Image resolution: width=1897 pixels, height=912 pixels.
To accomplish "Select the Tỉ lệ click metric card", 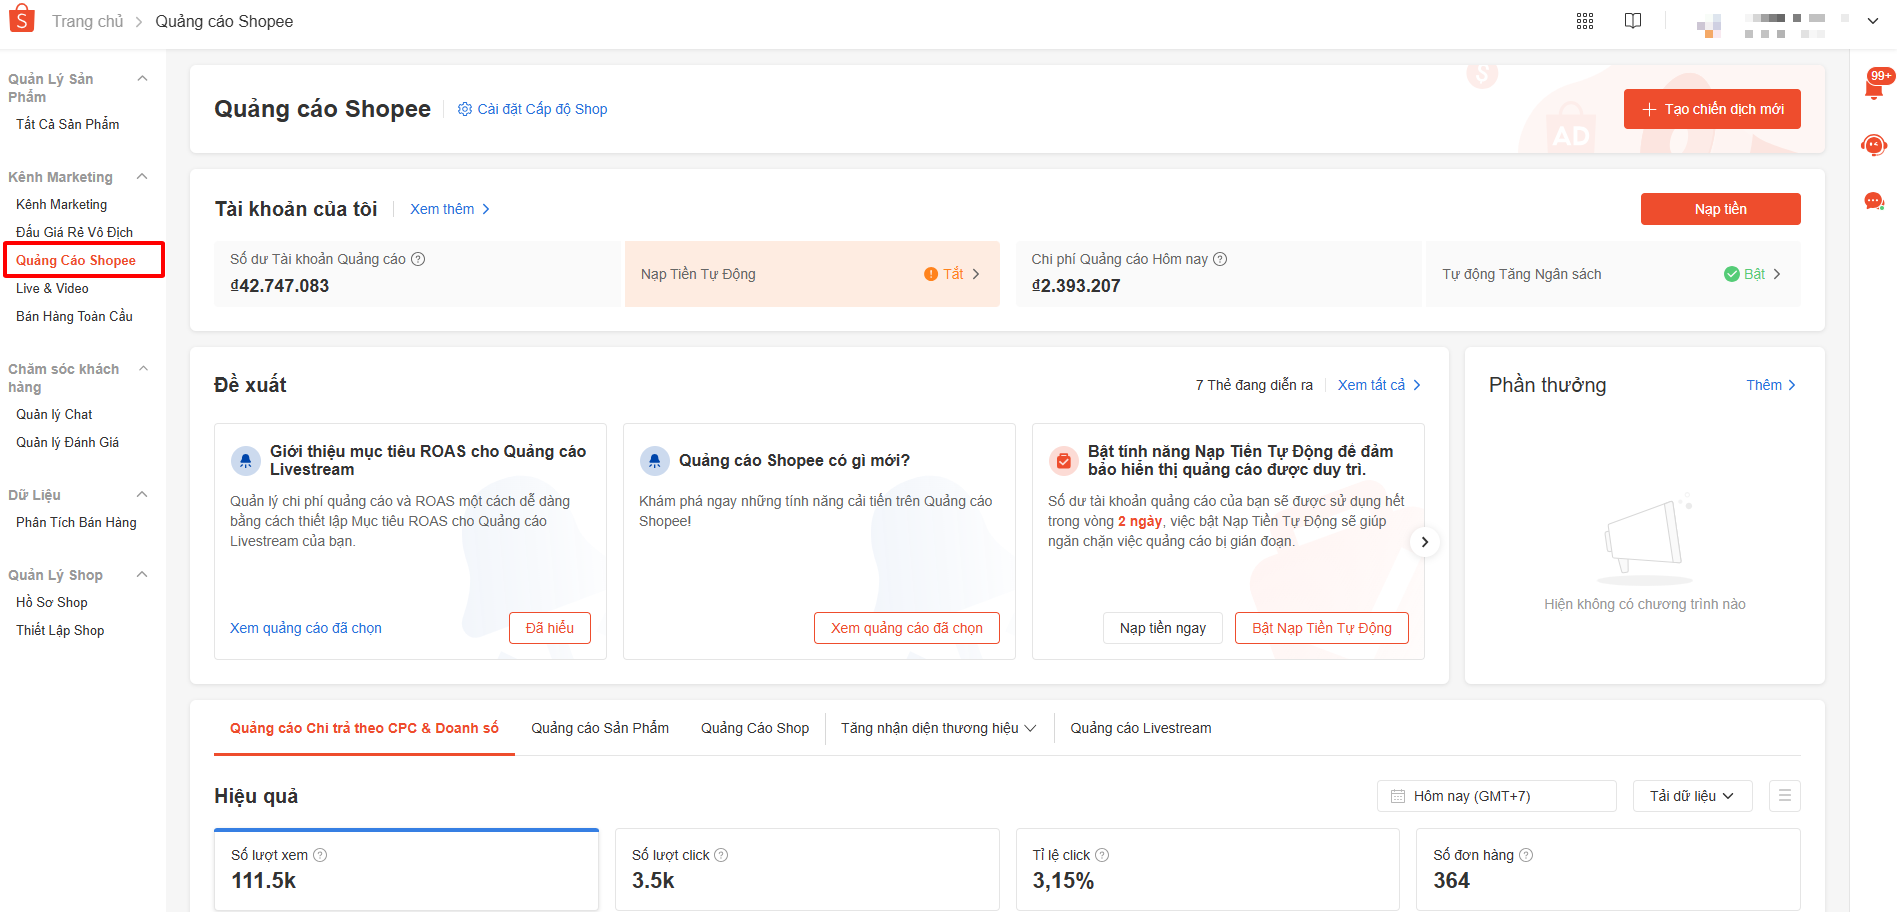I will click(1207, 869).
